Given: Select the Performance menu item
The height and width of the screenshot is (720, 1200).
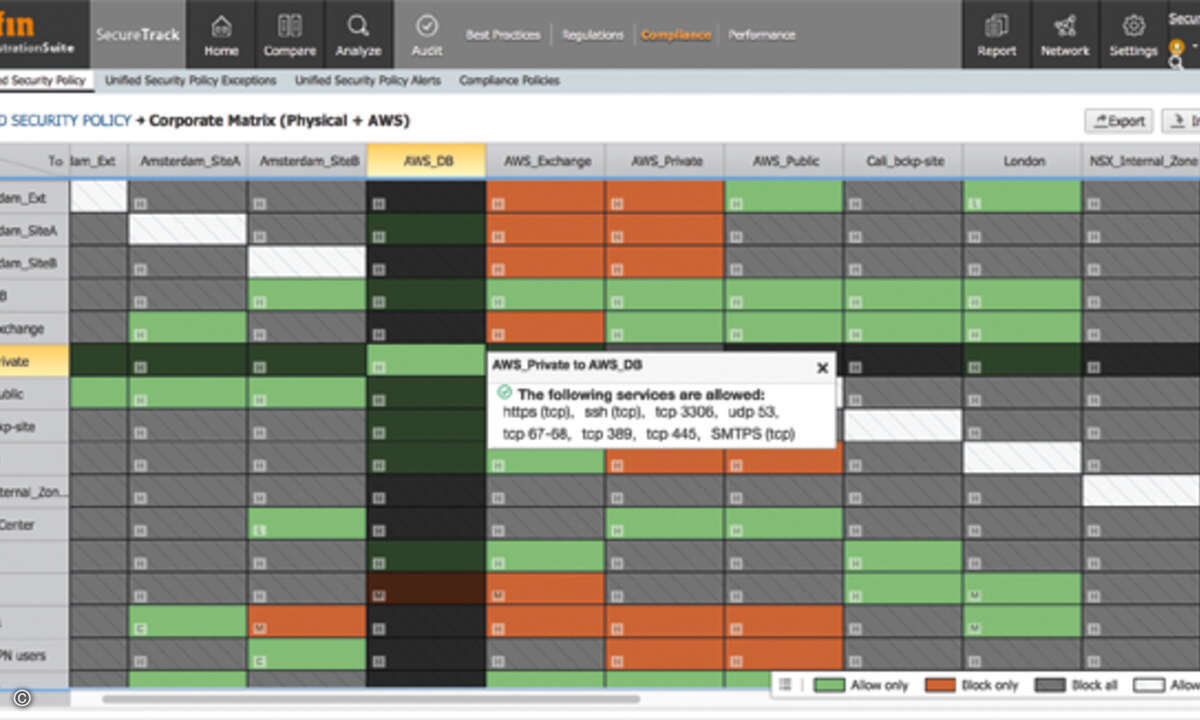Looking at the screenshot, I should tap(762, 35).
